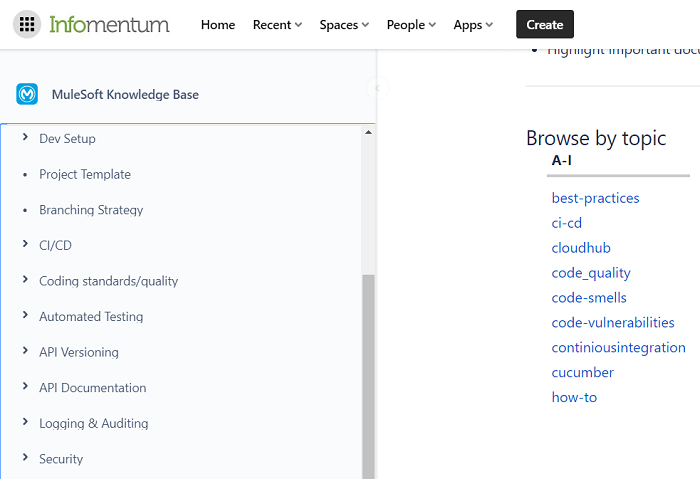Open the continiousintegration topic link

[x=618, y=348]
